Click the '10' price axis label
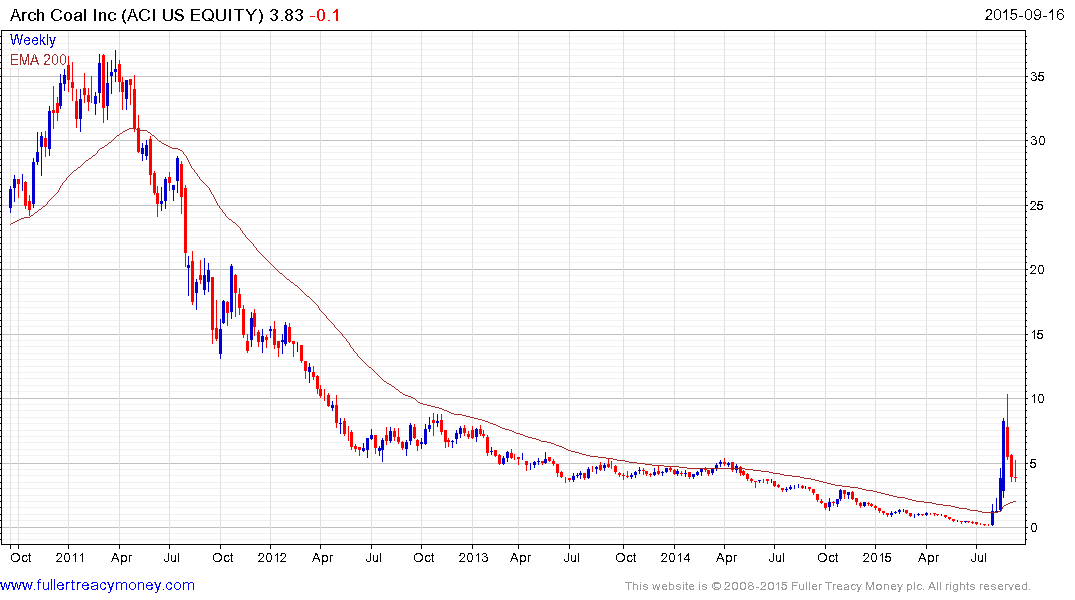Image resolution: width=1075 pixels, height=600 pixels. 1037,399
